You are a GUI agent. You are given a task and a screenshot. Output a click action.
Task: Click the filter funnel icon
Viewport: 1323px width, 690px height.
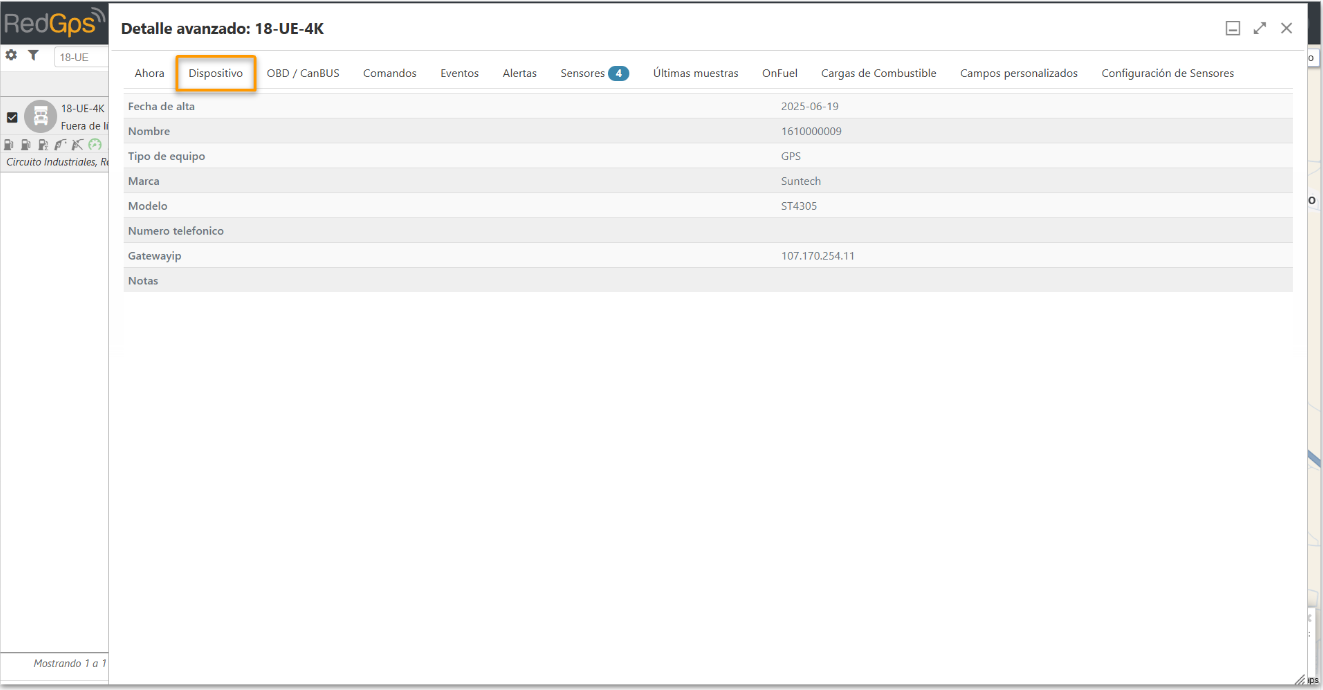[33, 55]
